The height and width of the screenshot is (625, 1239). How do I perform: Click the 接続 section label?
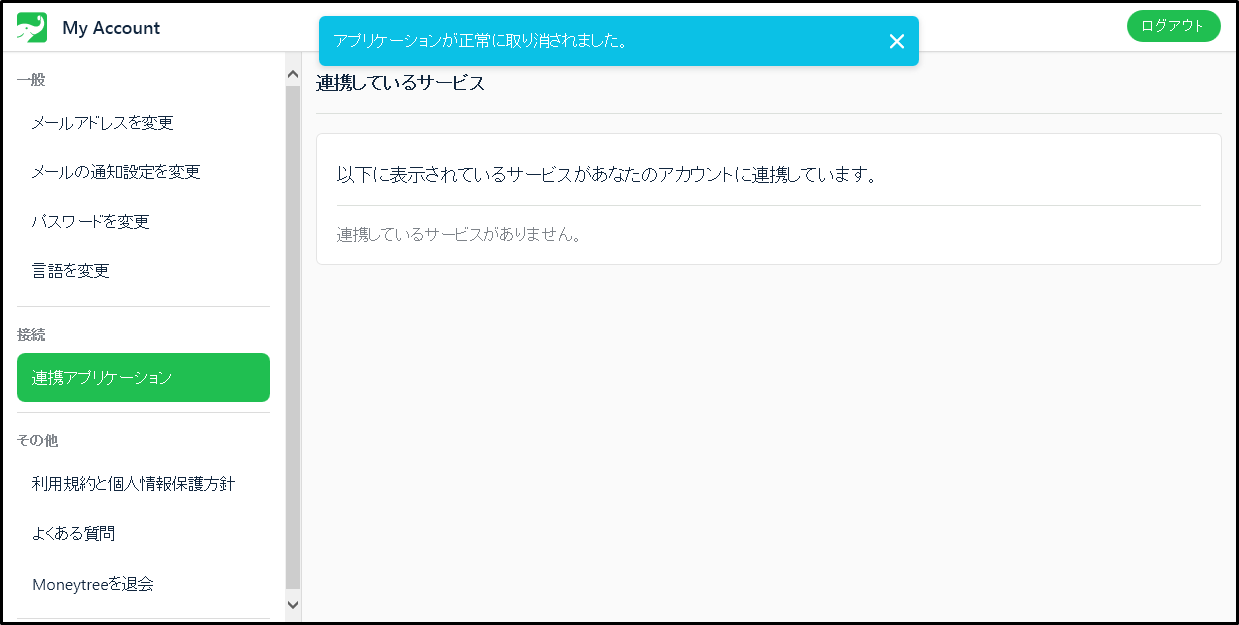click(x=31, y=335)
